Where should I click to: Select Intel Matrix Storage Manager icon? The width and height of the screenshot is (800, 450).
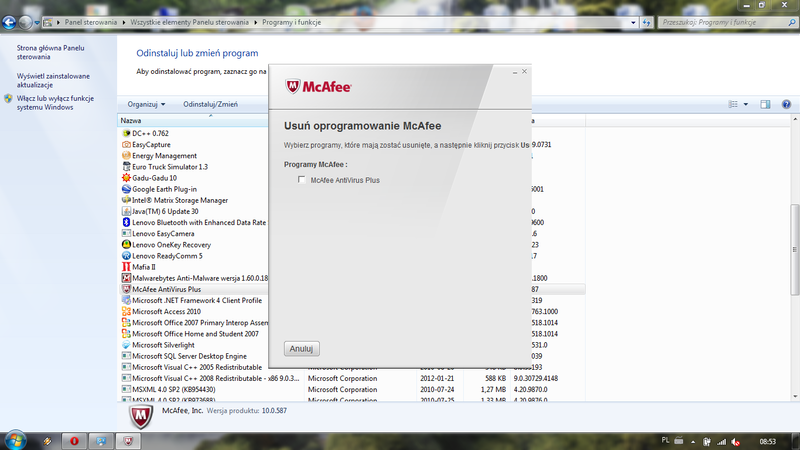pyautogui.click(x=126, y=200)
